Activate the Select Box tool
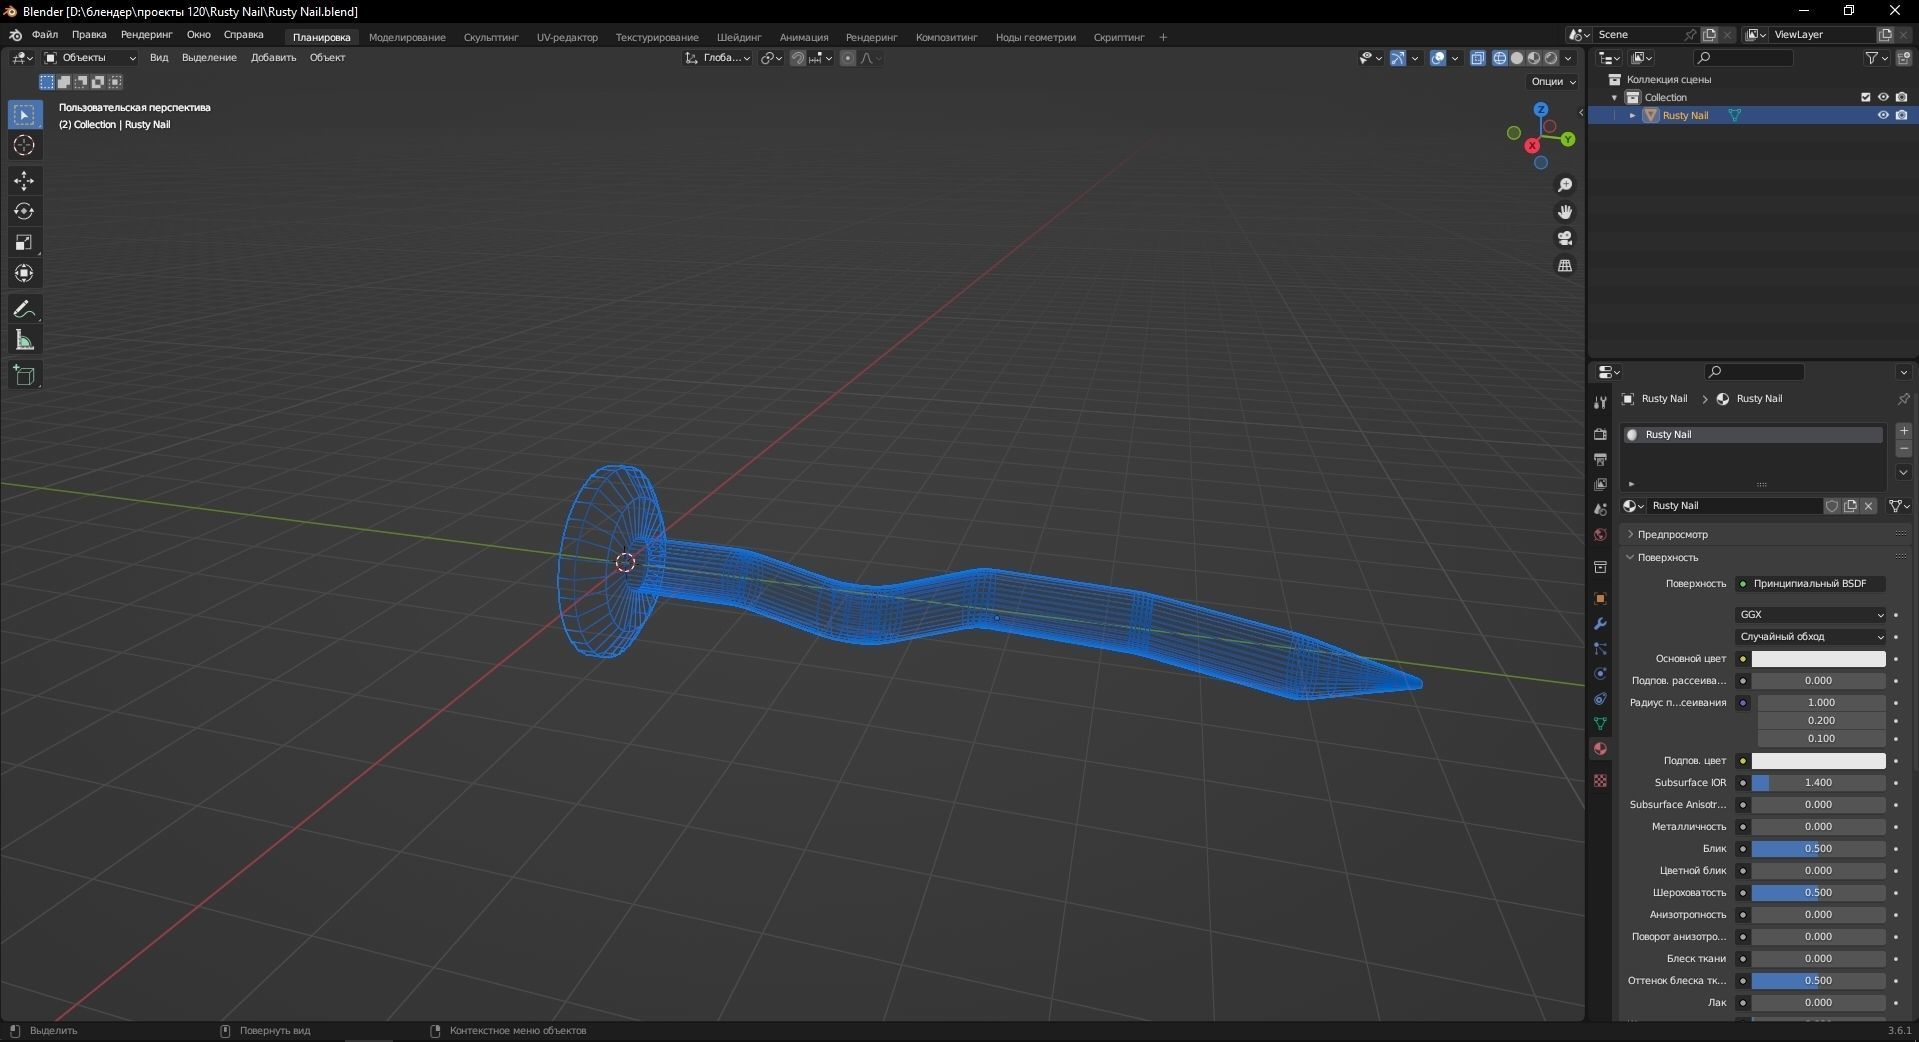The height and width of the screenshot is (1042, 1919). [24, 115]
